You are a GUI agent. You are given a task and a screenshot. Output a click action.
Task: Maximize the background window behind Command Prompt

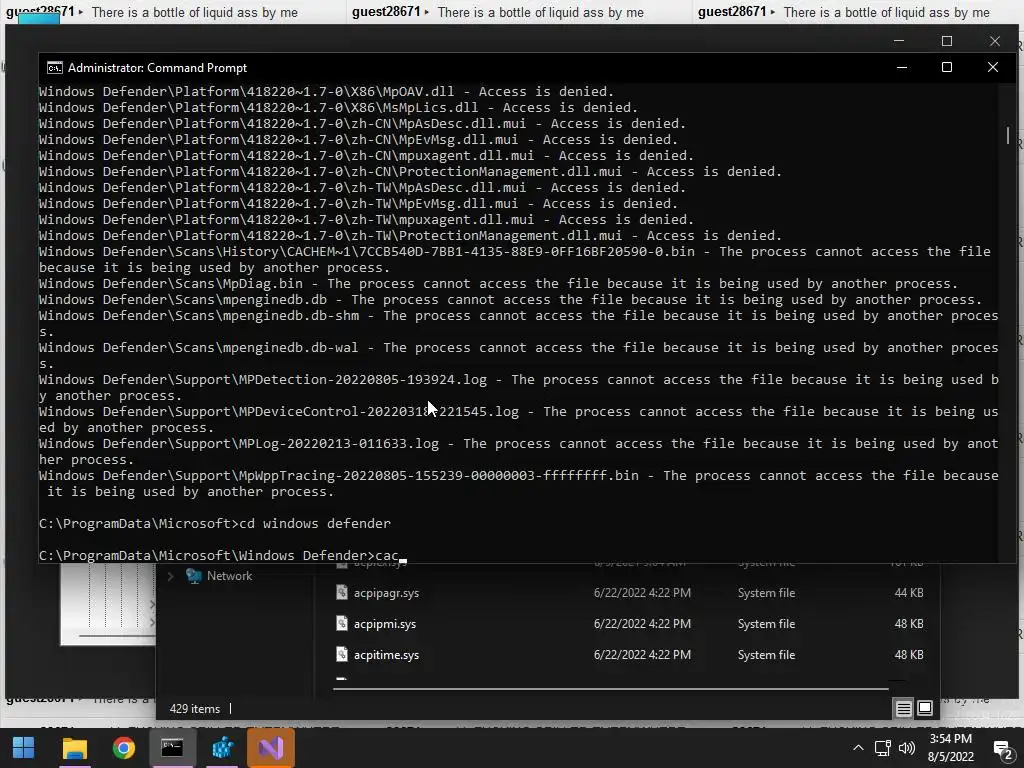pyautogui.click(x=947, y=41)
